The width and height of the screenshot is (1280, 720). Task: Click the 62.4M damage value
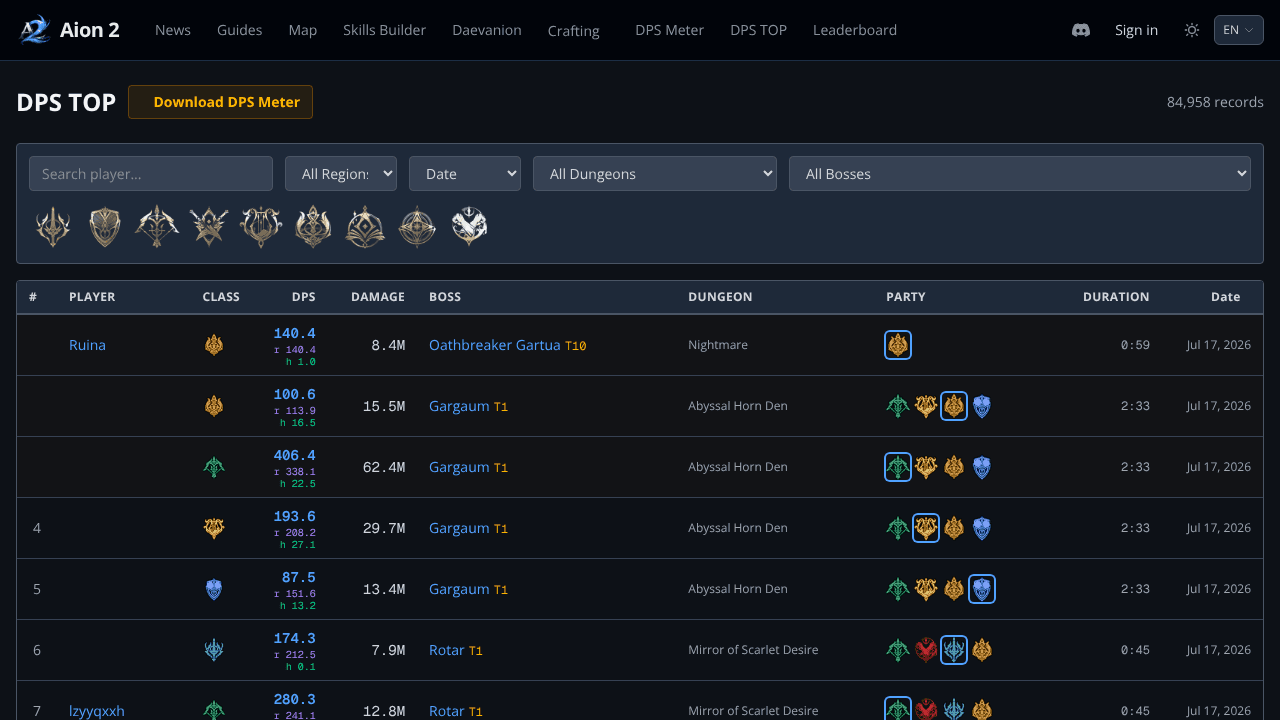384,467
